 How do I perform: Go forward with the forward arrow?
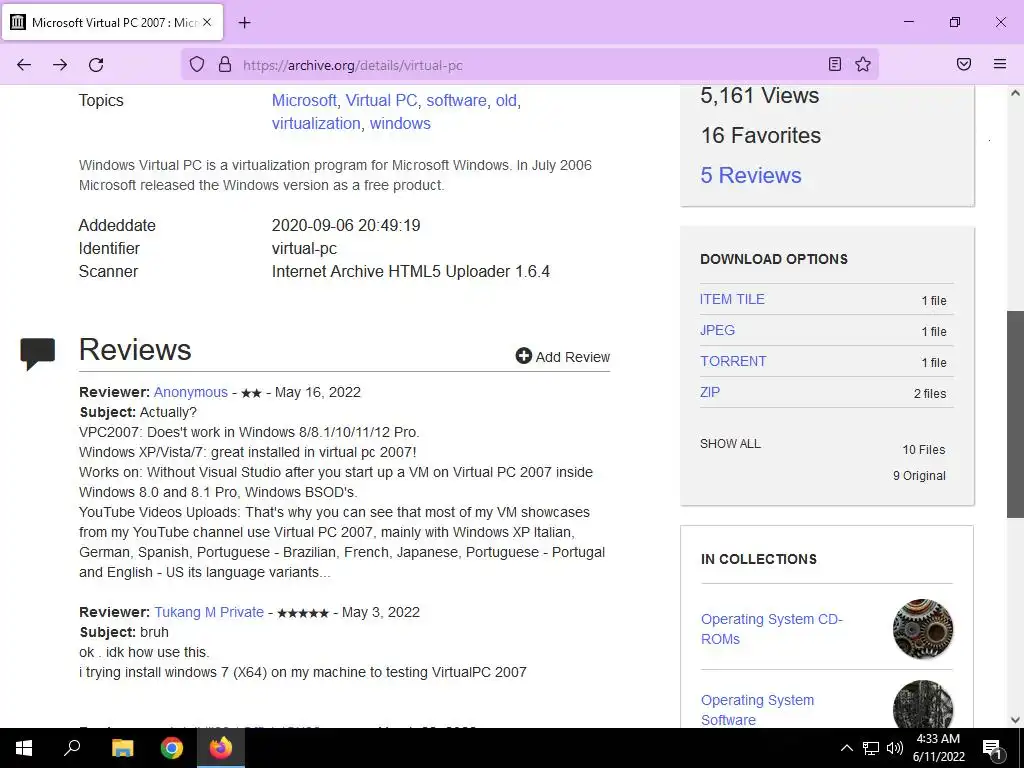[x=60, y=65]
